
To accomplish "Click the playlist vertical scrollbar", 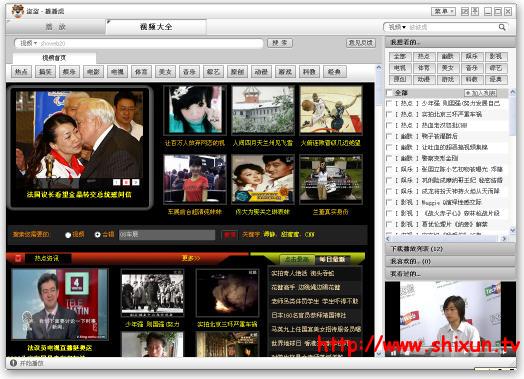I will (513, 160).
